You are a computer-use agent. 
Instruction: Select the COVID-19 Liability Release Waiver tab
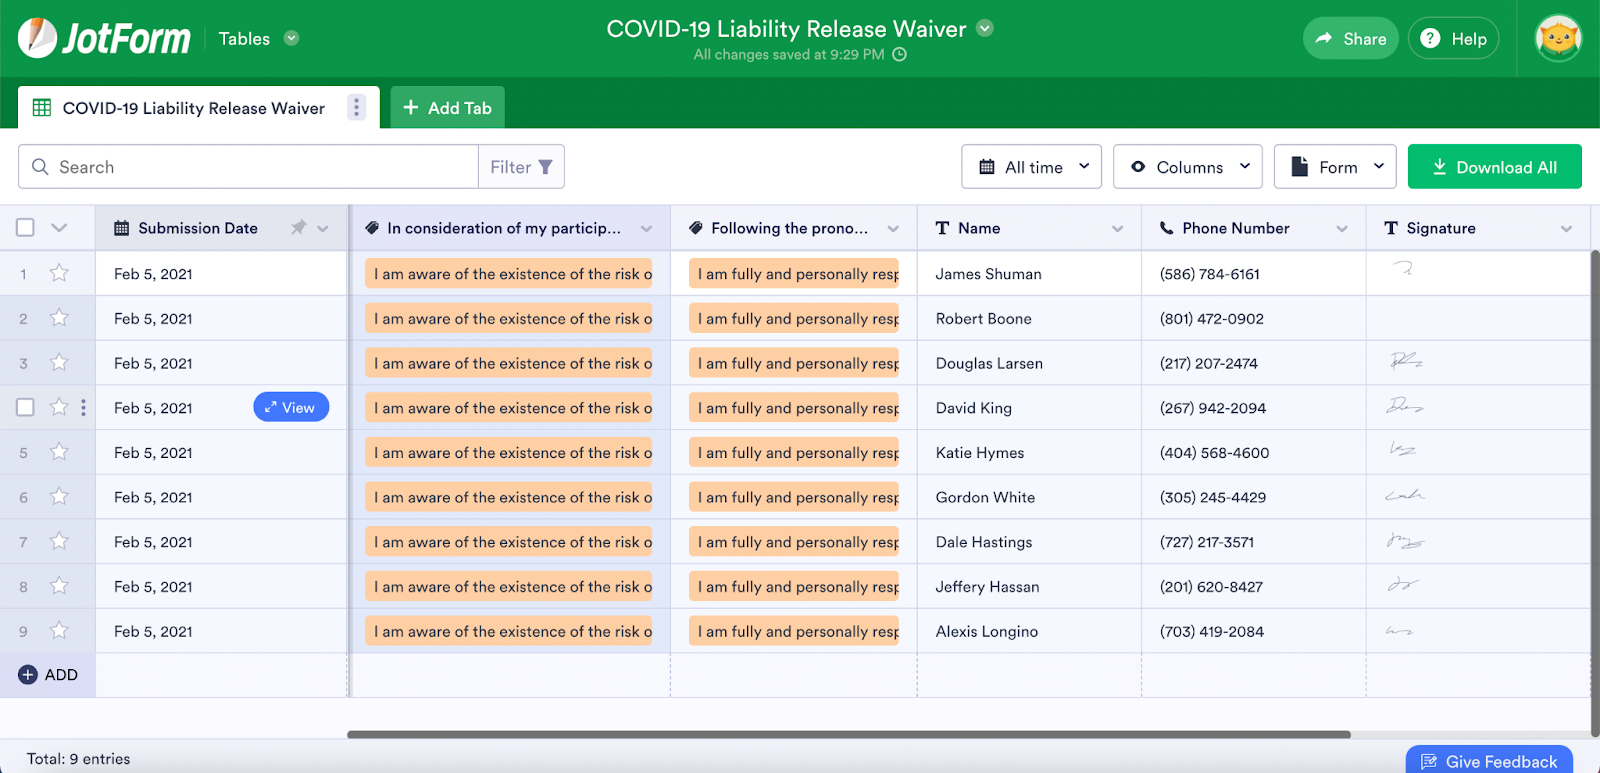[192, 108]
